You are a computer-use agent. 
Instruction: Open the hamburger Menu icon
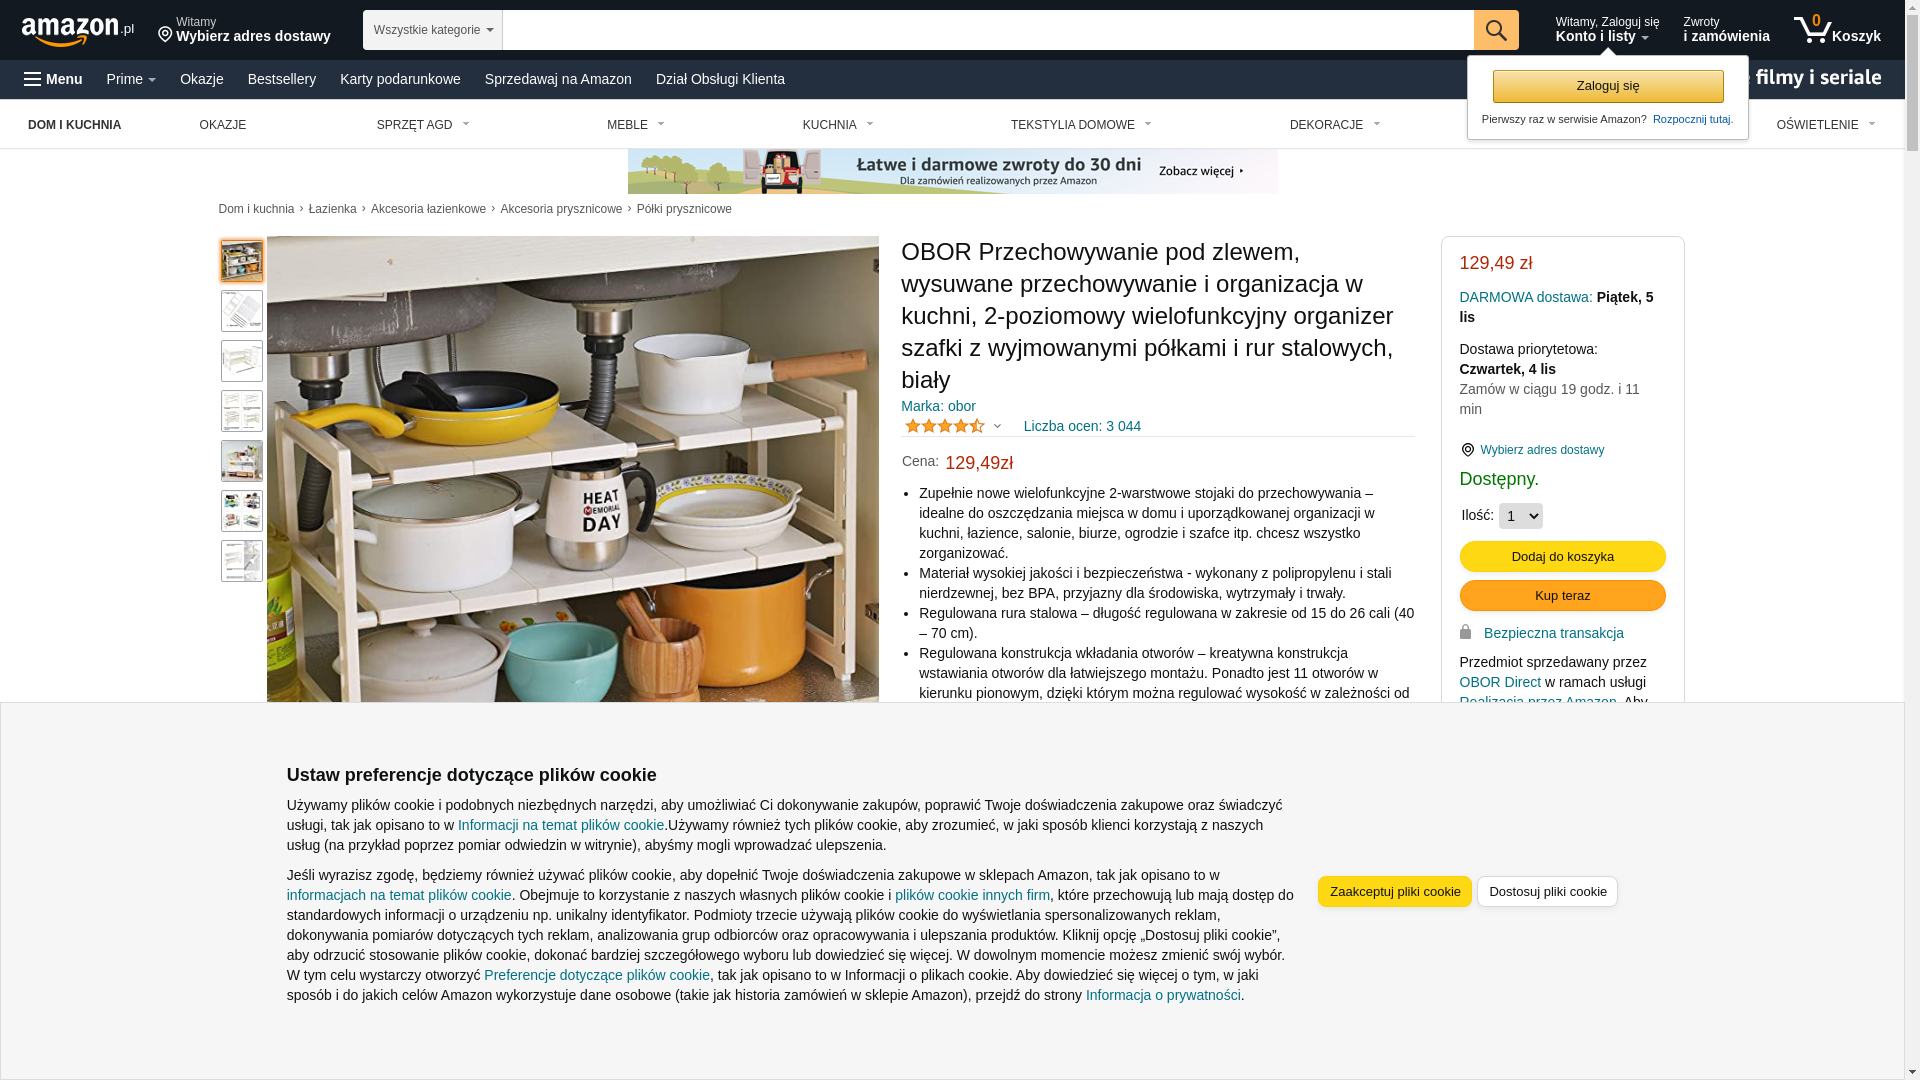click(53, 79)
